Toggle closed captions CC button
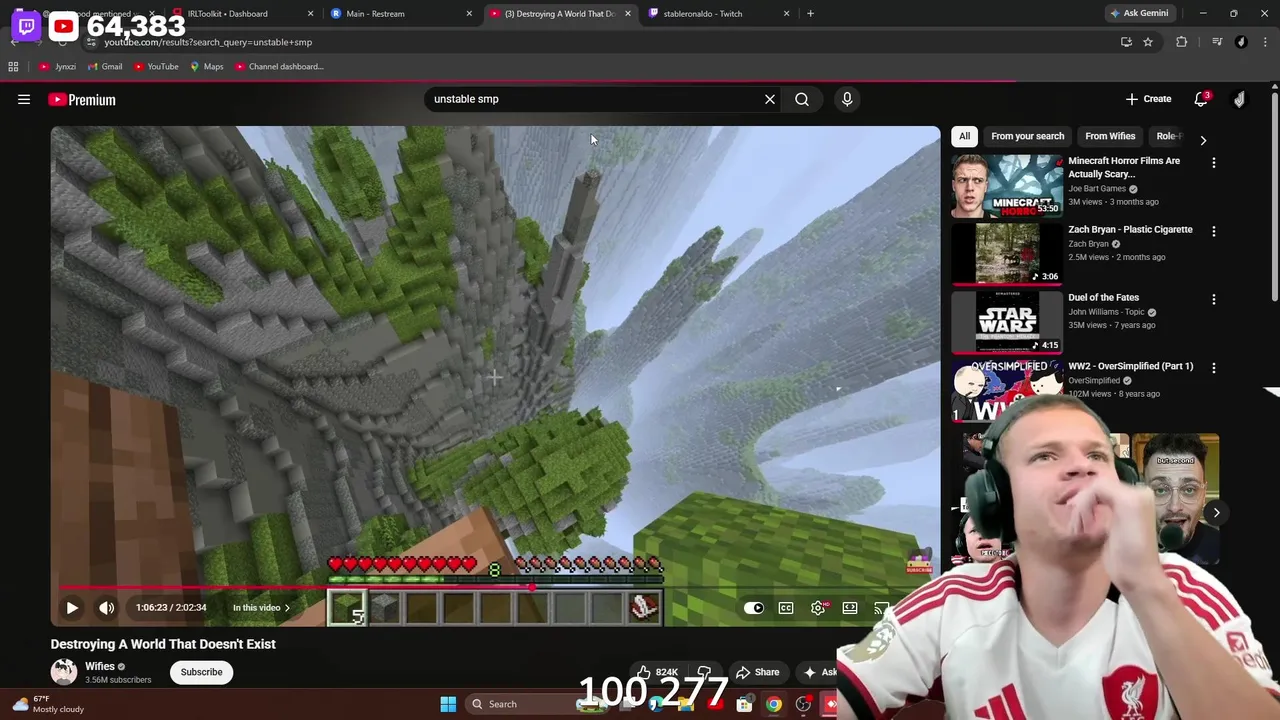This screenshot has height=720, width=1280. coord(786,607)
